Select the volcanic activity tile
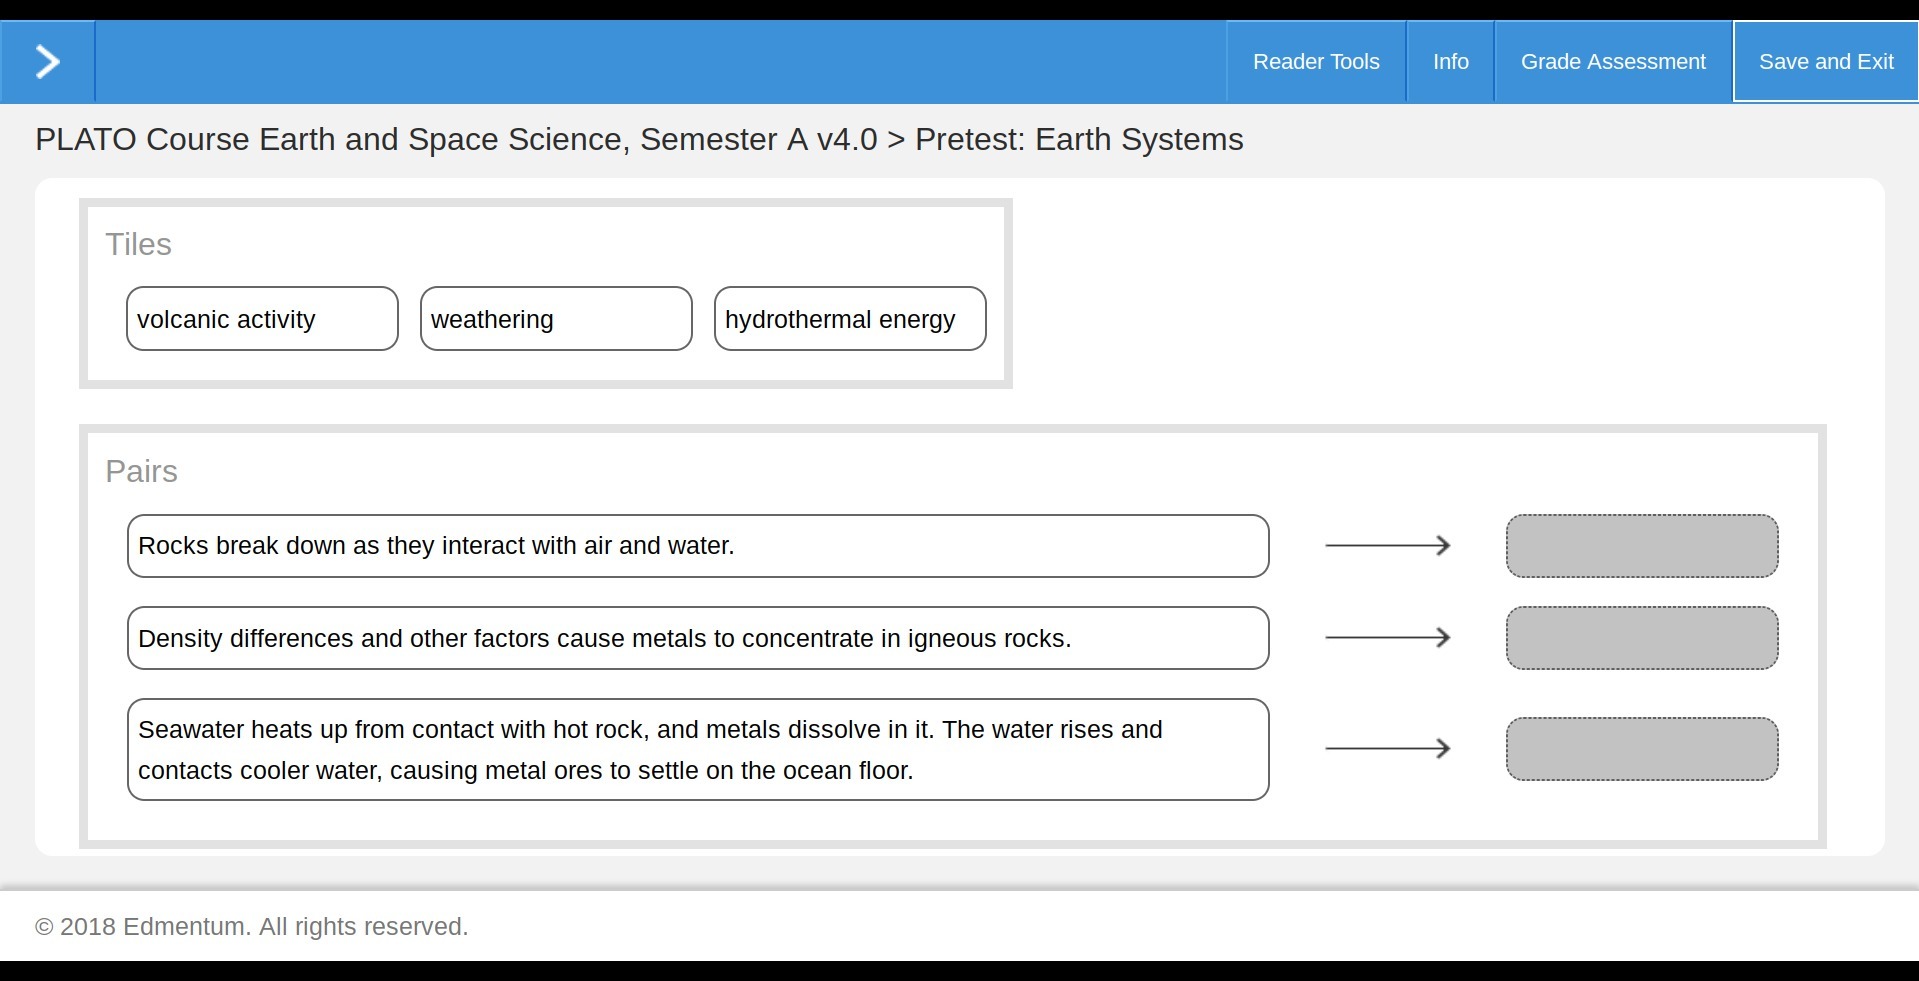The width and height of the screenshot is (1919, 981). [262, 319]
